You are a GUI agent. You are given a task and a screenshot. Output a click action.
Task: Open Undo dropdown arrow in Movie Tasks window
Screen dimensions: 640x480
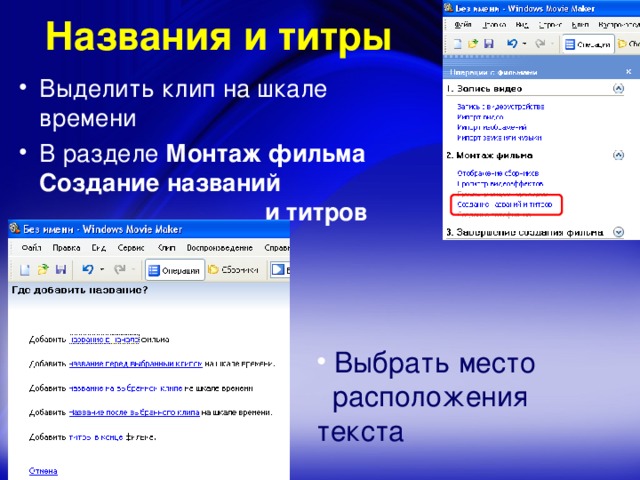(524, 43)
